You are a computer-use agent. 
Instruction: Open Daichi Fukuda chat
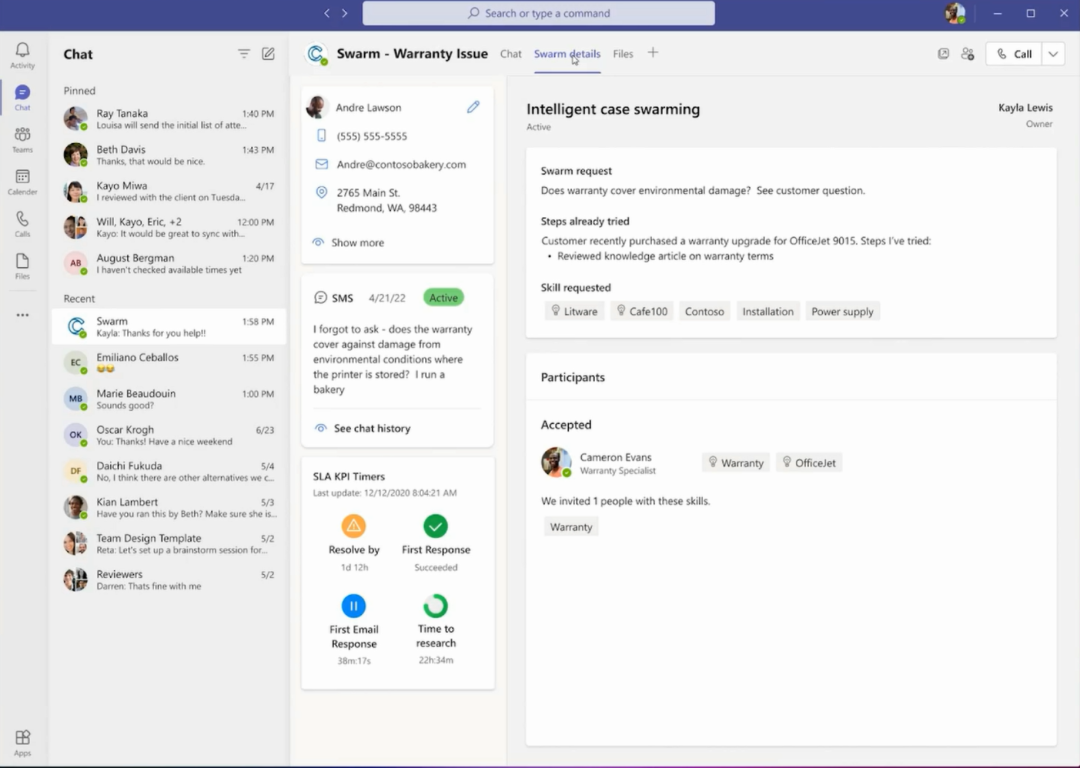point(169,471)
